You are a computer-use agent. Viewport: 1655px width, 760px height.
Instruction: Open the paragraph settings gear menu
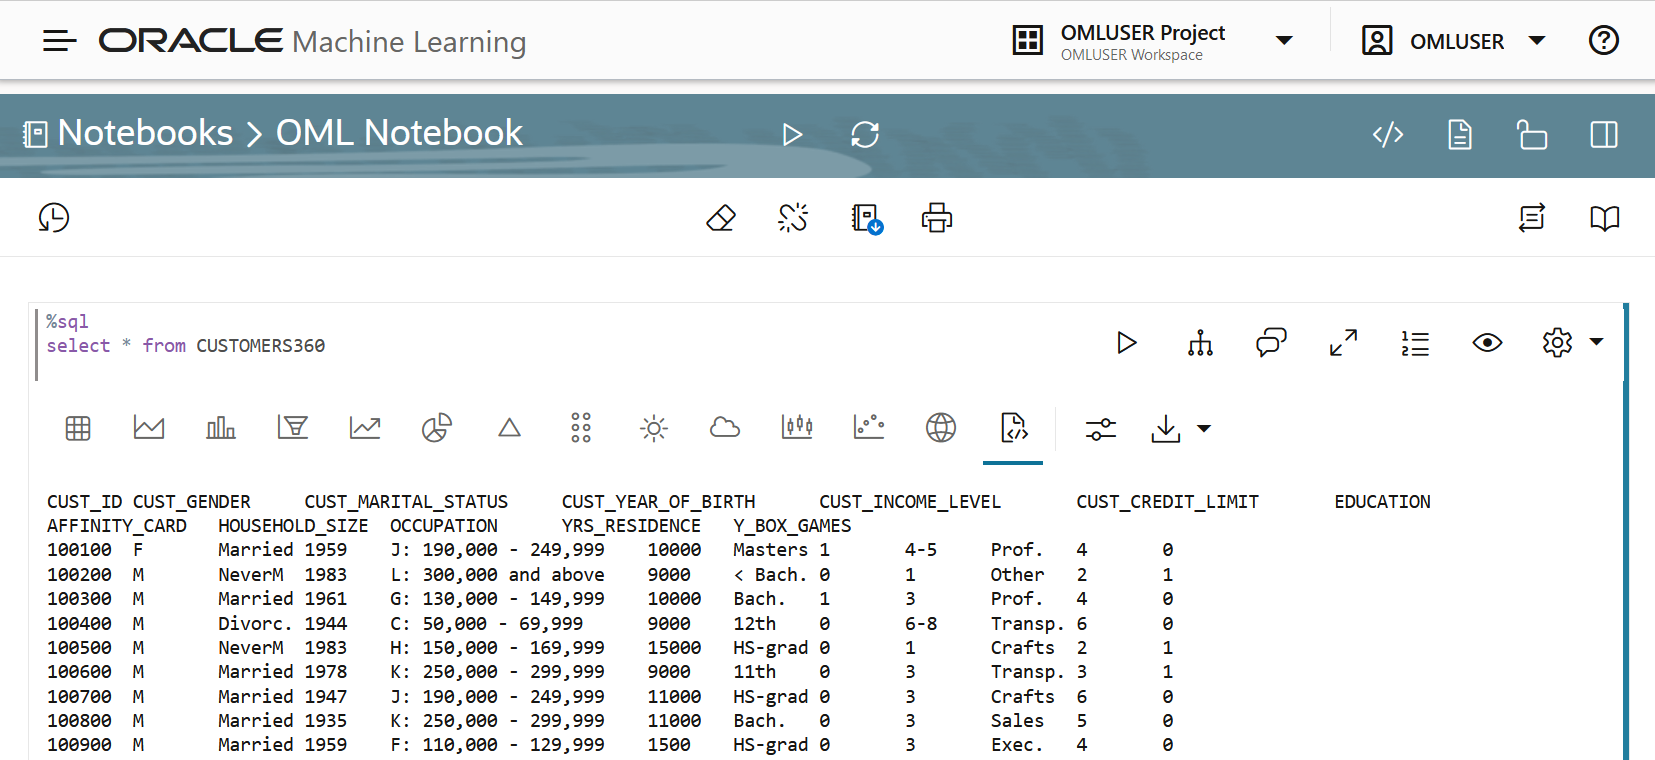pyautogui.click(x=1557, y=343)
